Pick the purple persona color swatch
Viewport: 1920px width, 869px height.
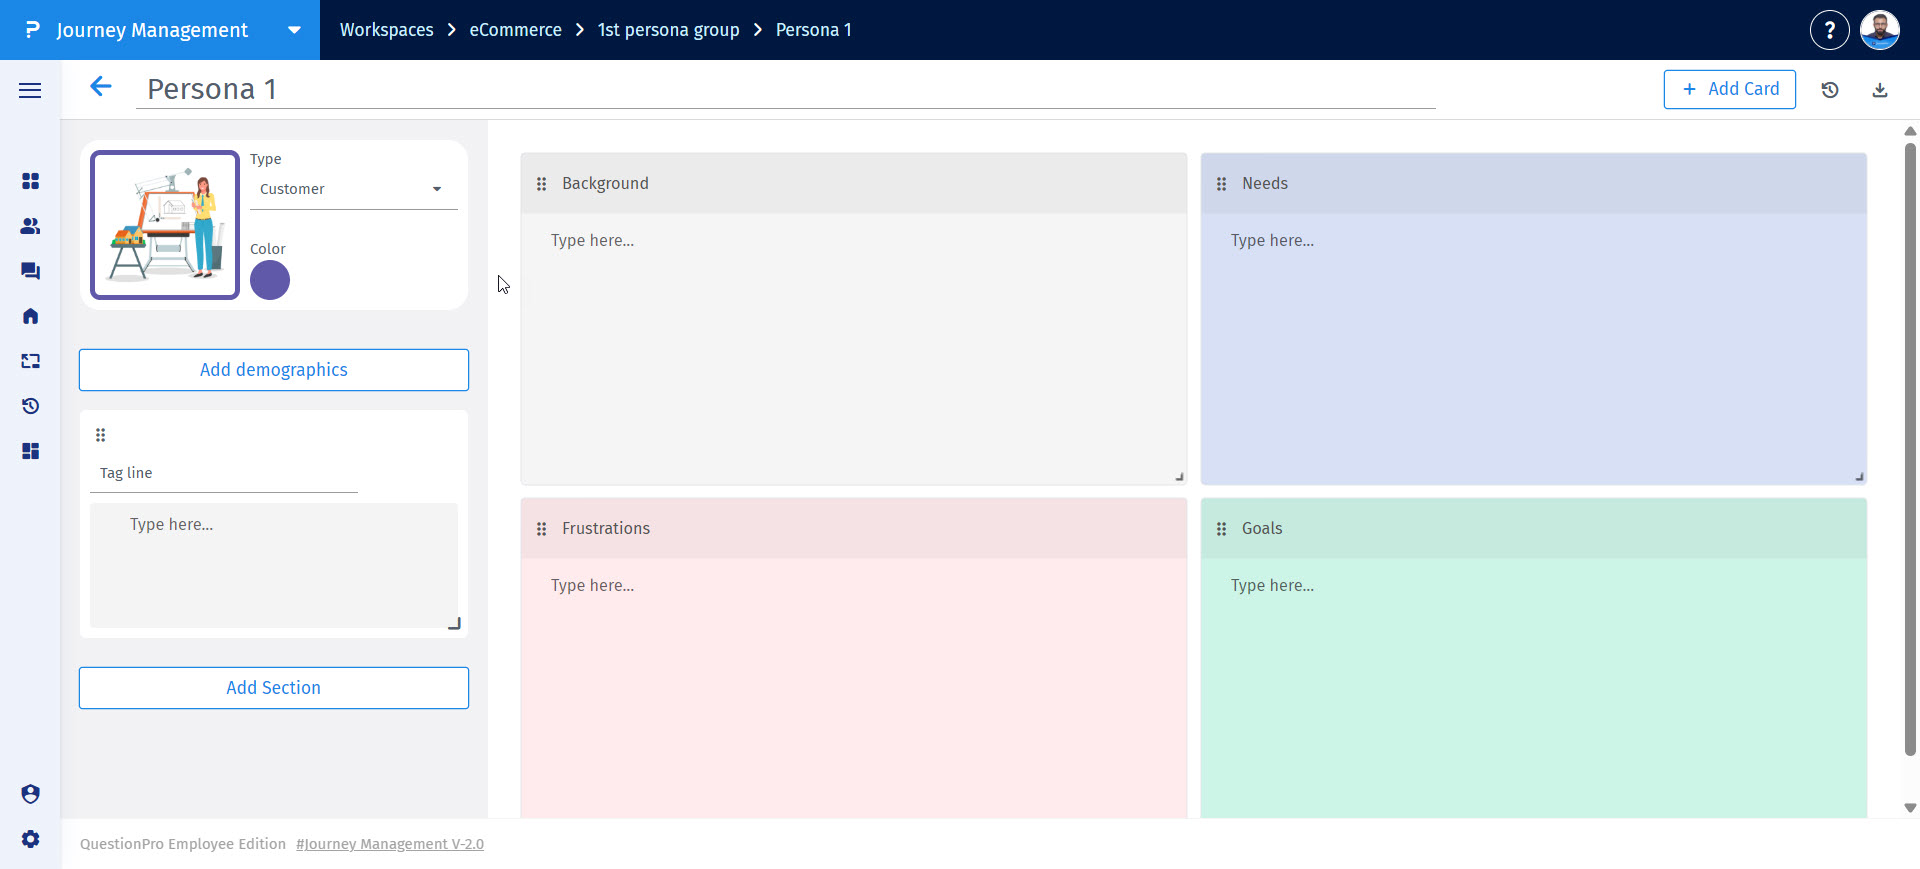tap(270, 280)
